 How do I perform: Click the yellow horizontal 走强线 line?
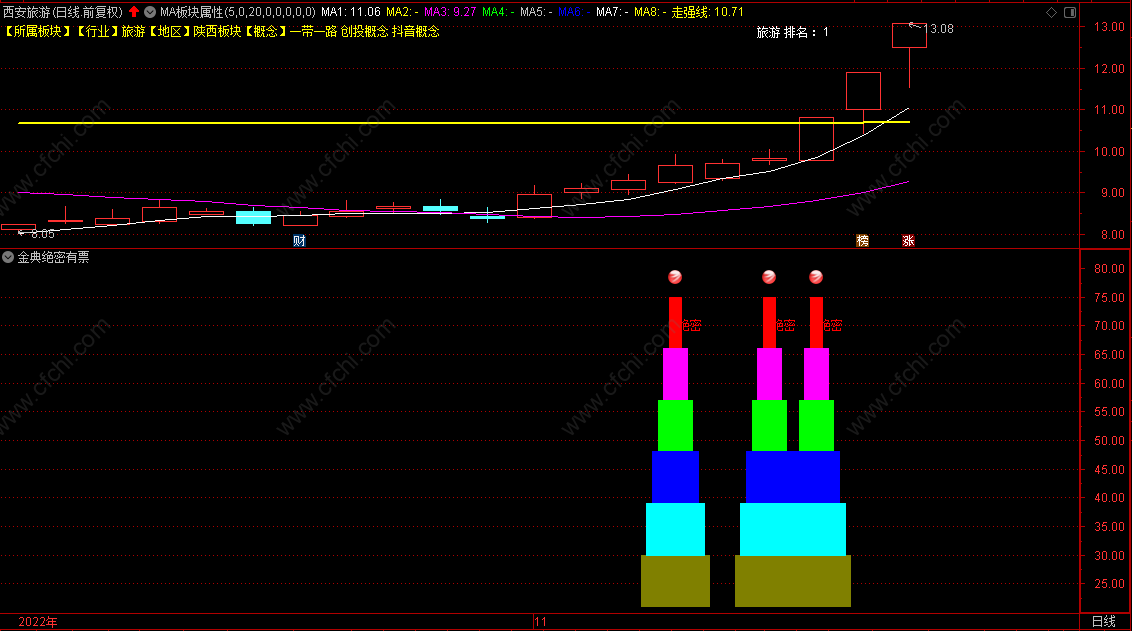click(463, 123)
